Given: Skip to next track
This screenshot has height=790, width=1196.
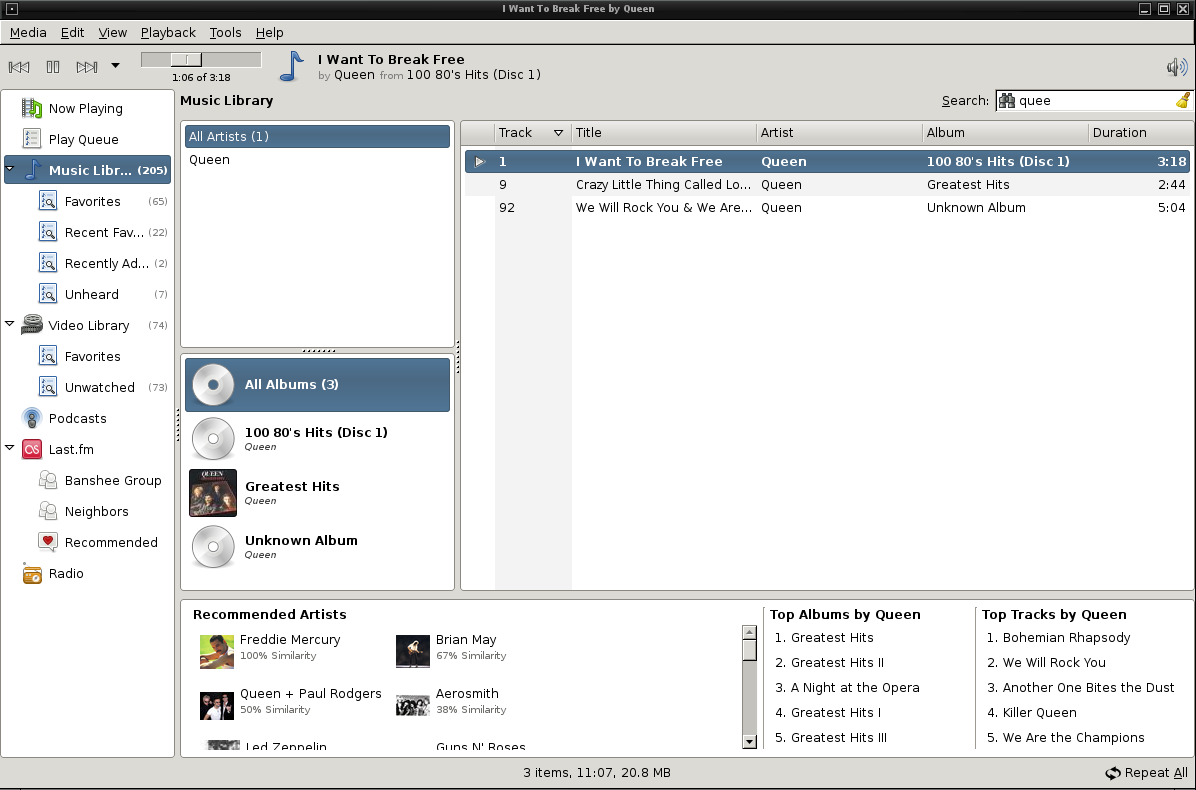Looking at the screenshot, I should point(86,67).
